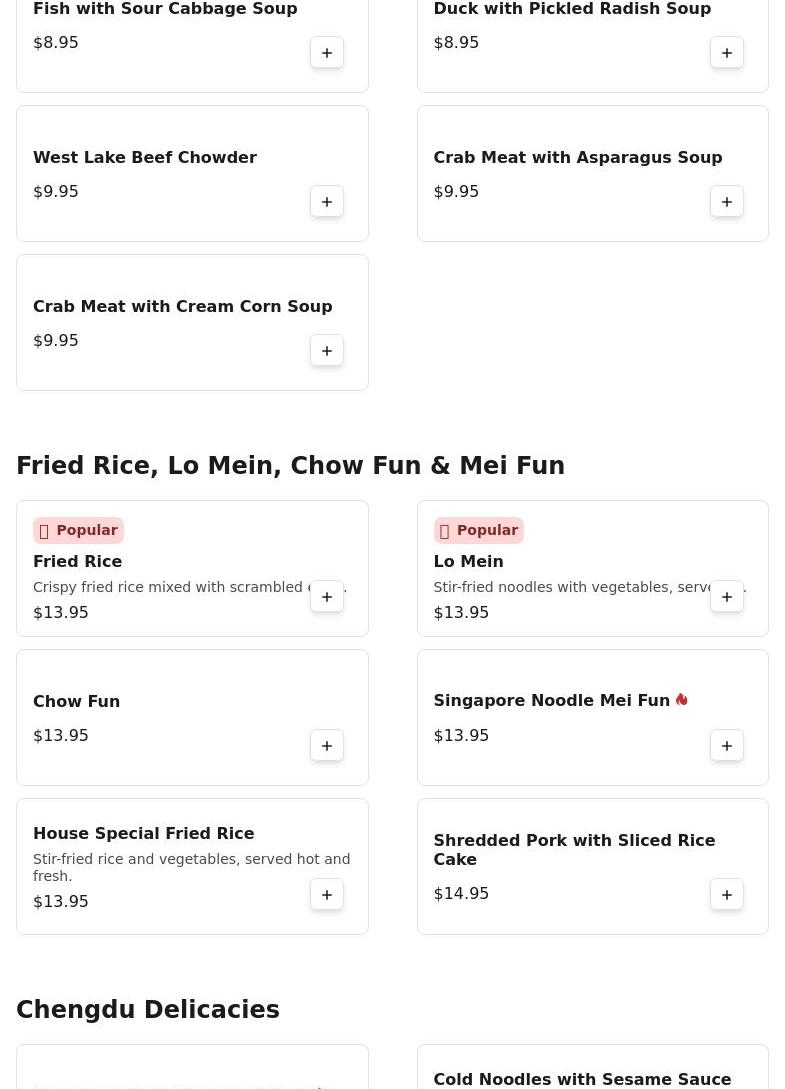
Task: Open Cold Noodles with Sesame Sauce
Action: [582, 1079]
